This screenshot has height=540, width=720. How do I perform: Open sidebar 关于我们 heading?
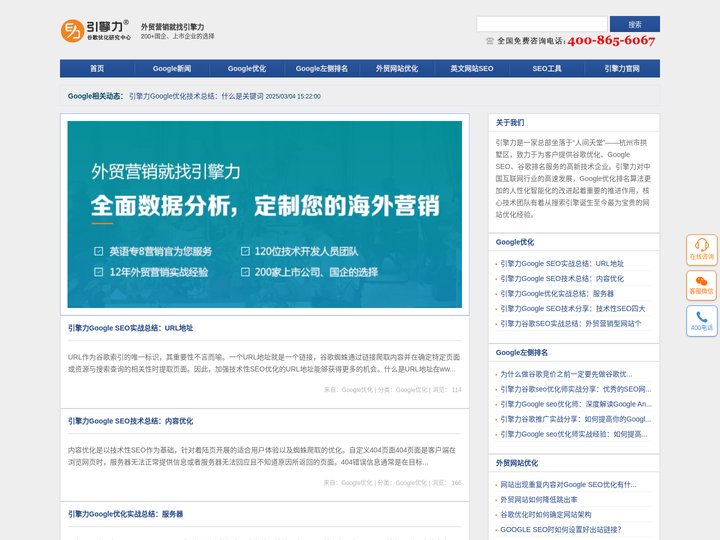point(510,123)
